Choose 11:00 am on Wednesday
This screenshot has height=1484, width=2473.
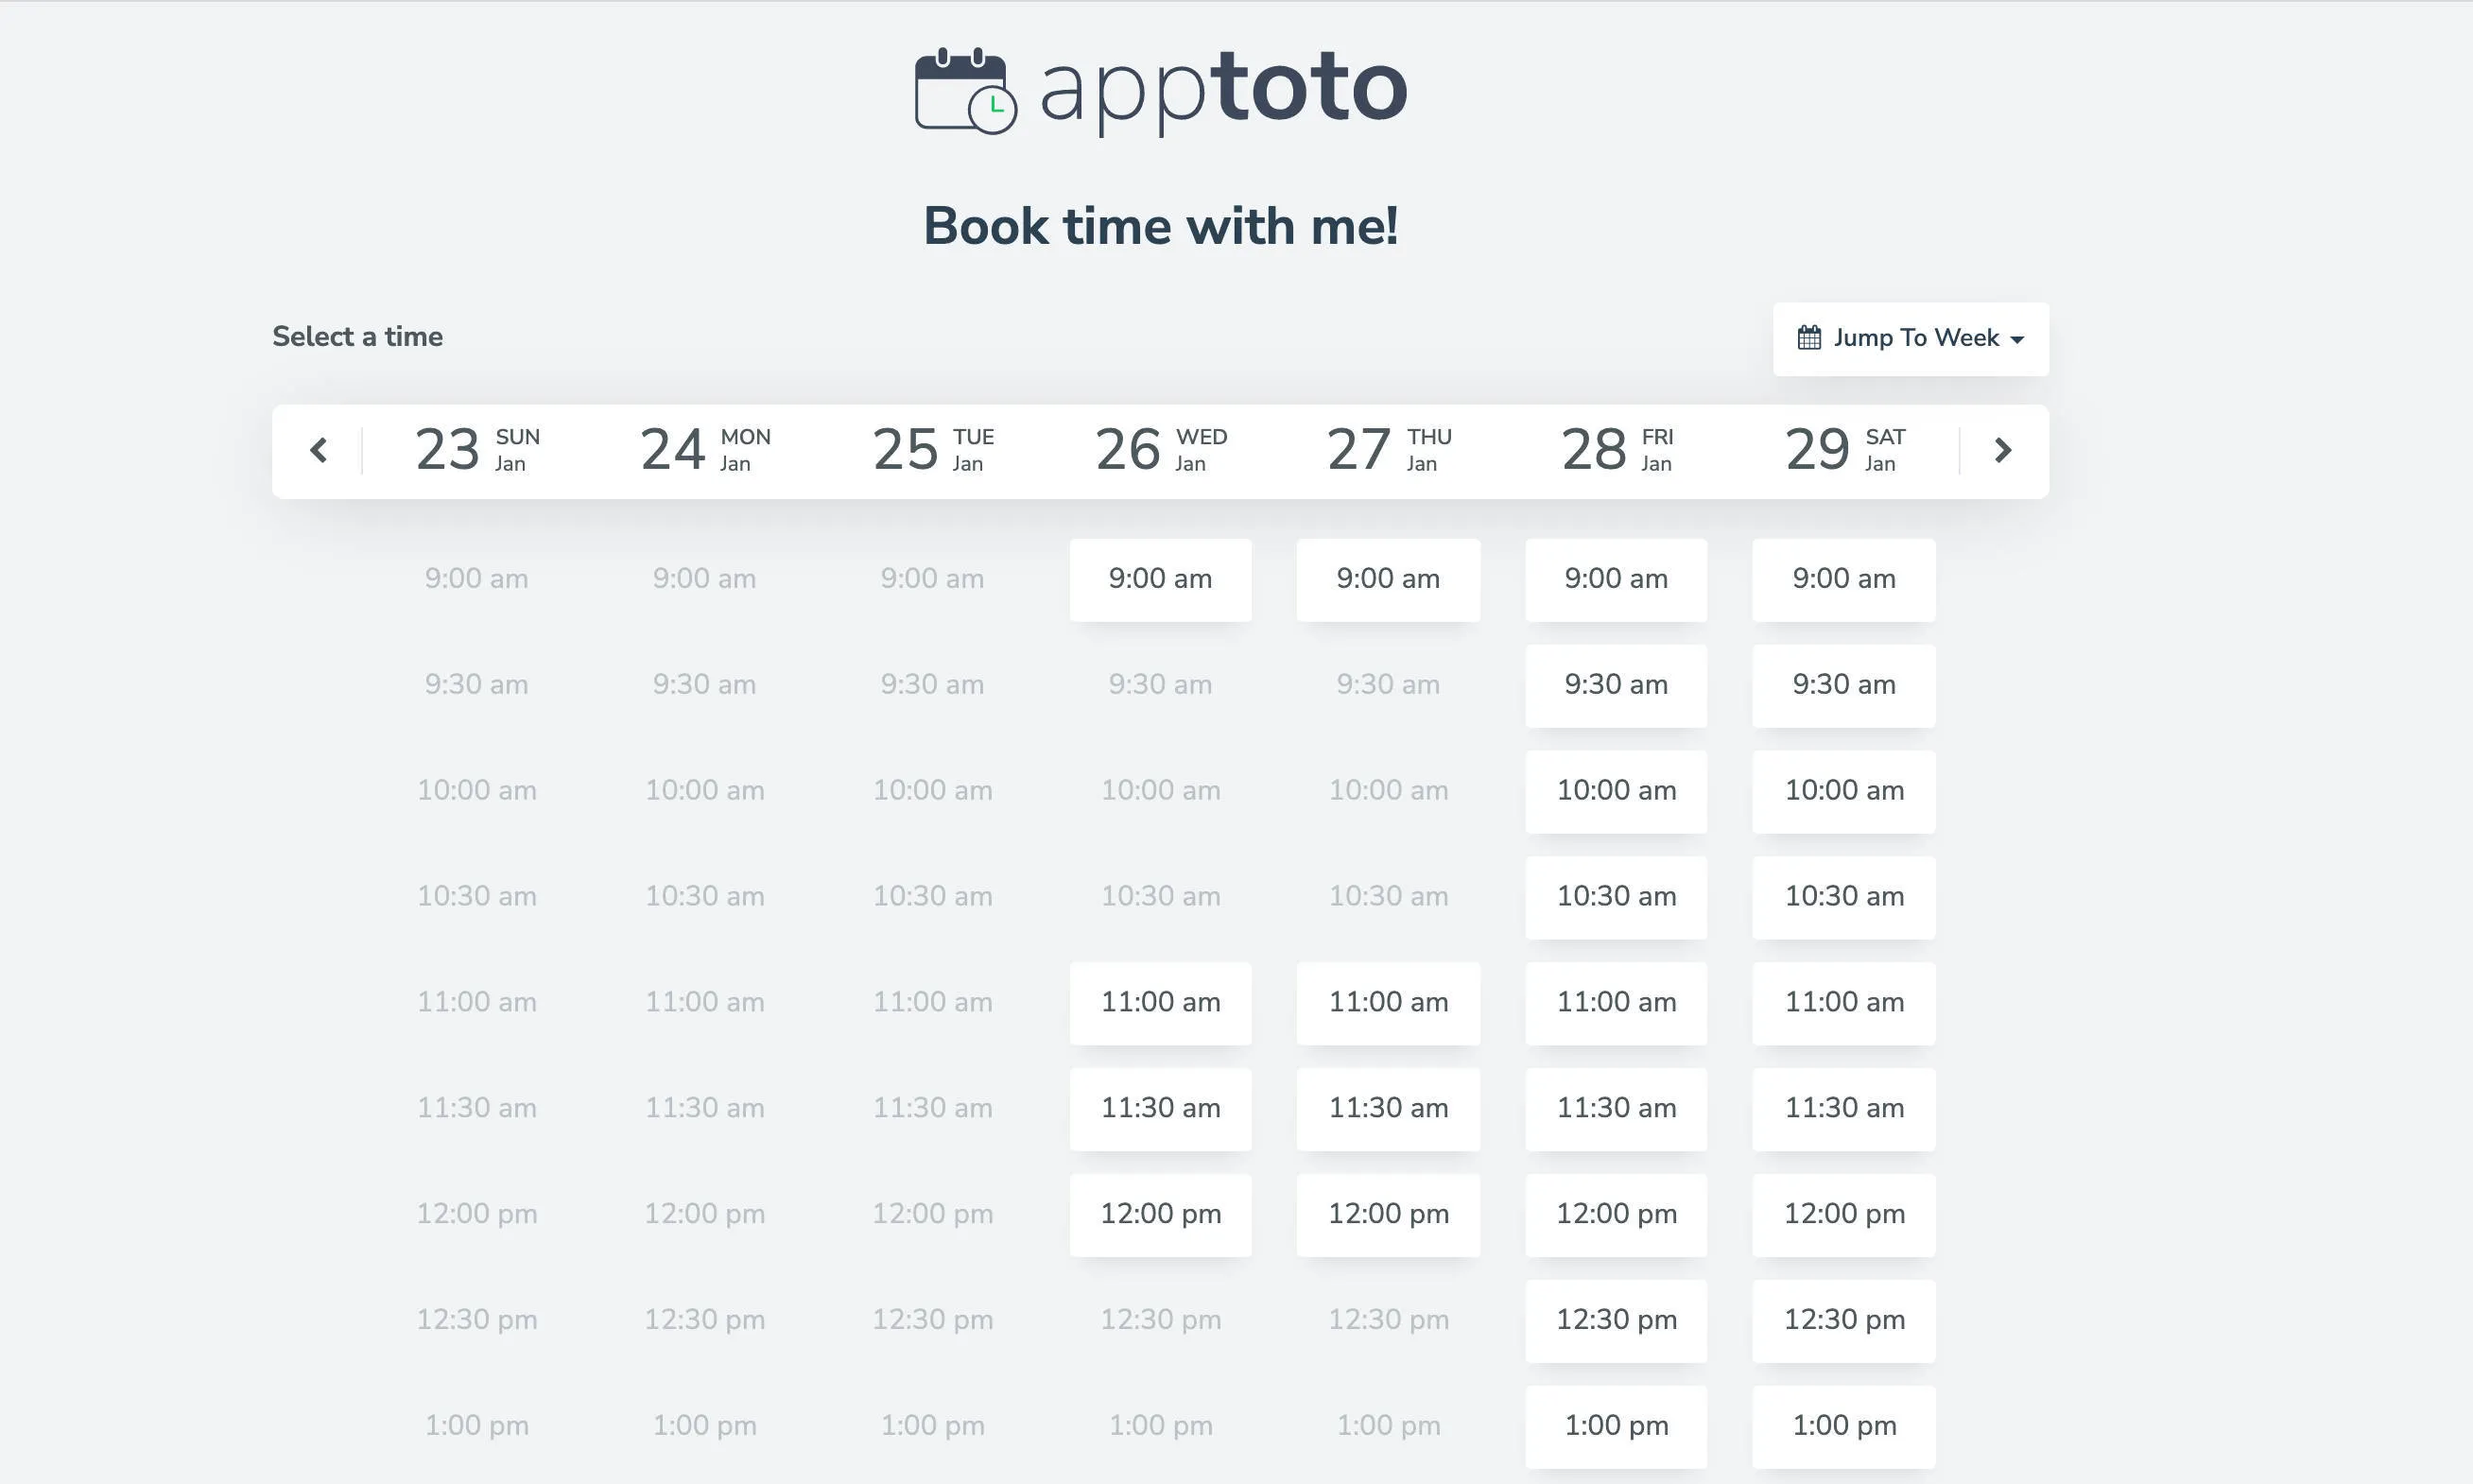click(1160, 1003)
